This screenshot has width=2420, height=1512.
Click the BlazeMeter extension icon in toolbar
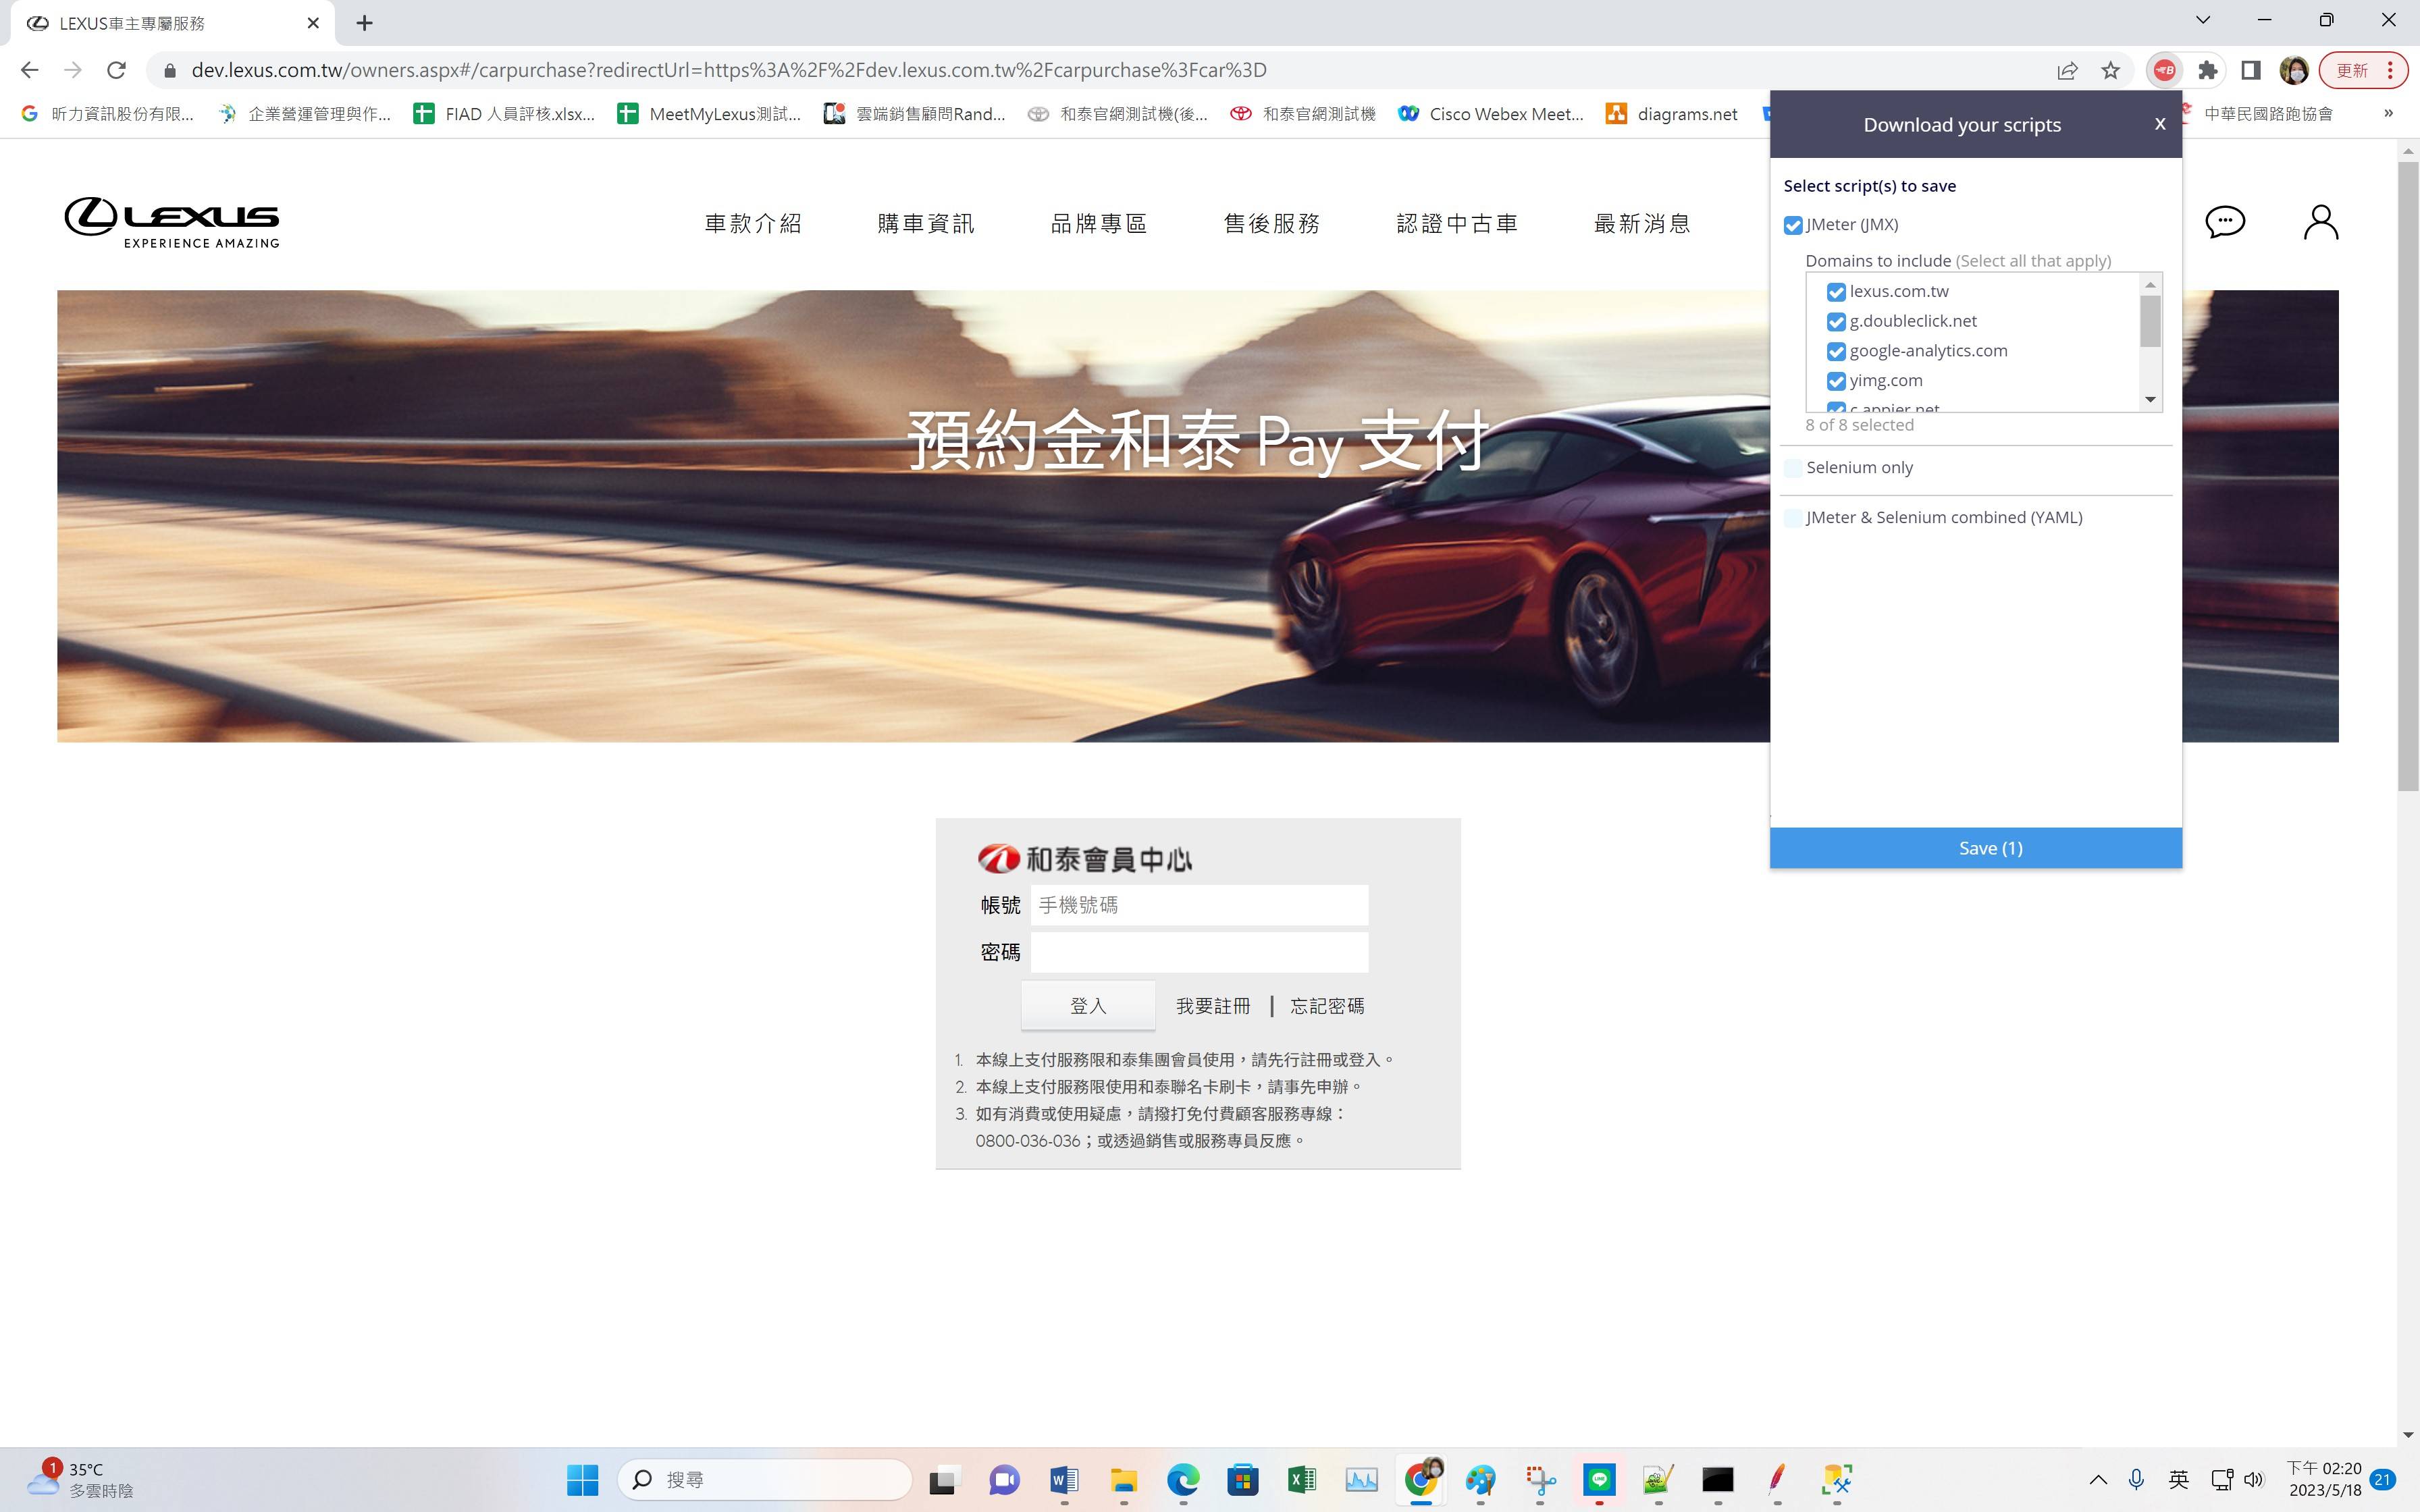2164,70
